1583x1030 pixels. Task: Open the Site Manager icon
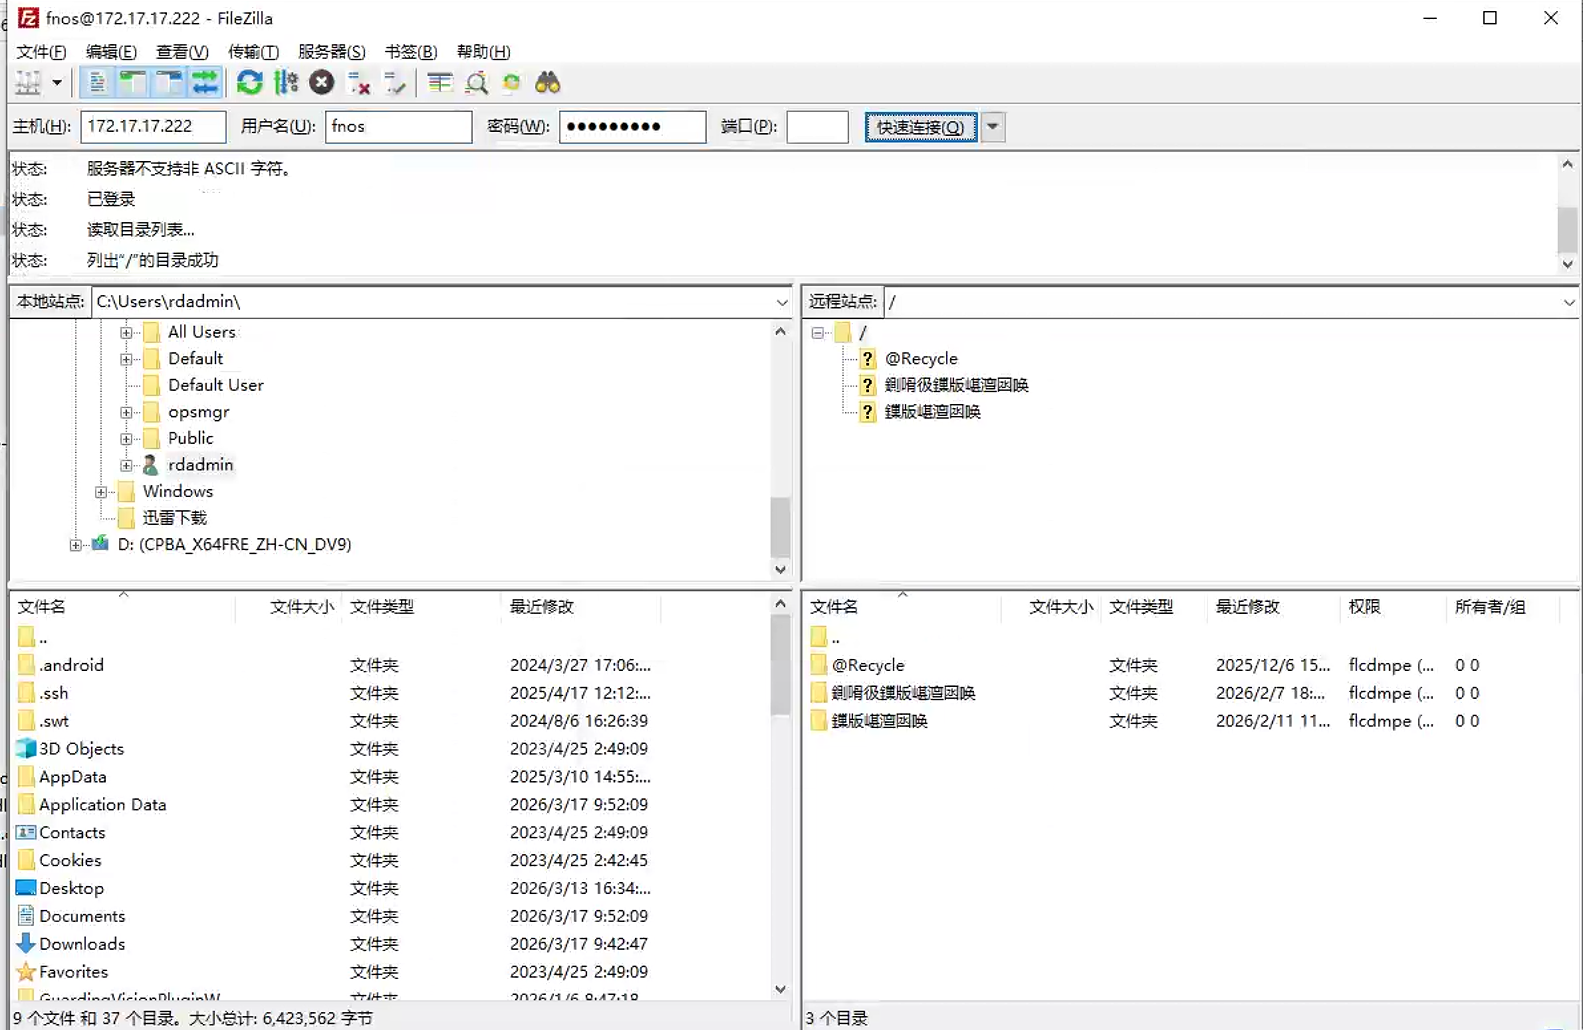point(28,83)
